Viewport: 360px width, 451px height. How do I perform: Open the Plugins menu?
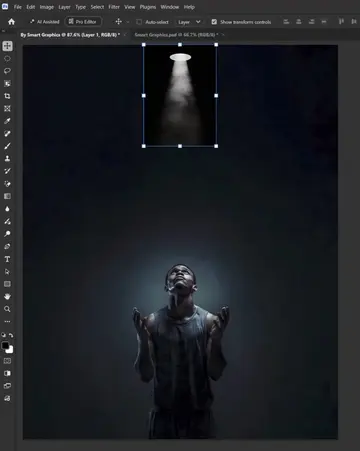point(148,7)
